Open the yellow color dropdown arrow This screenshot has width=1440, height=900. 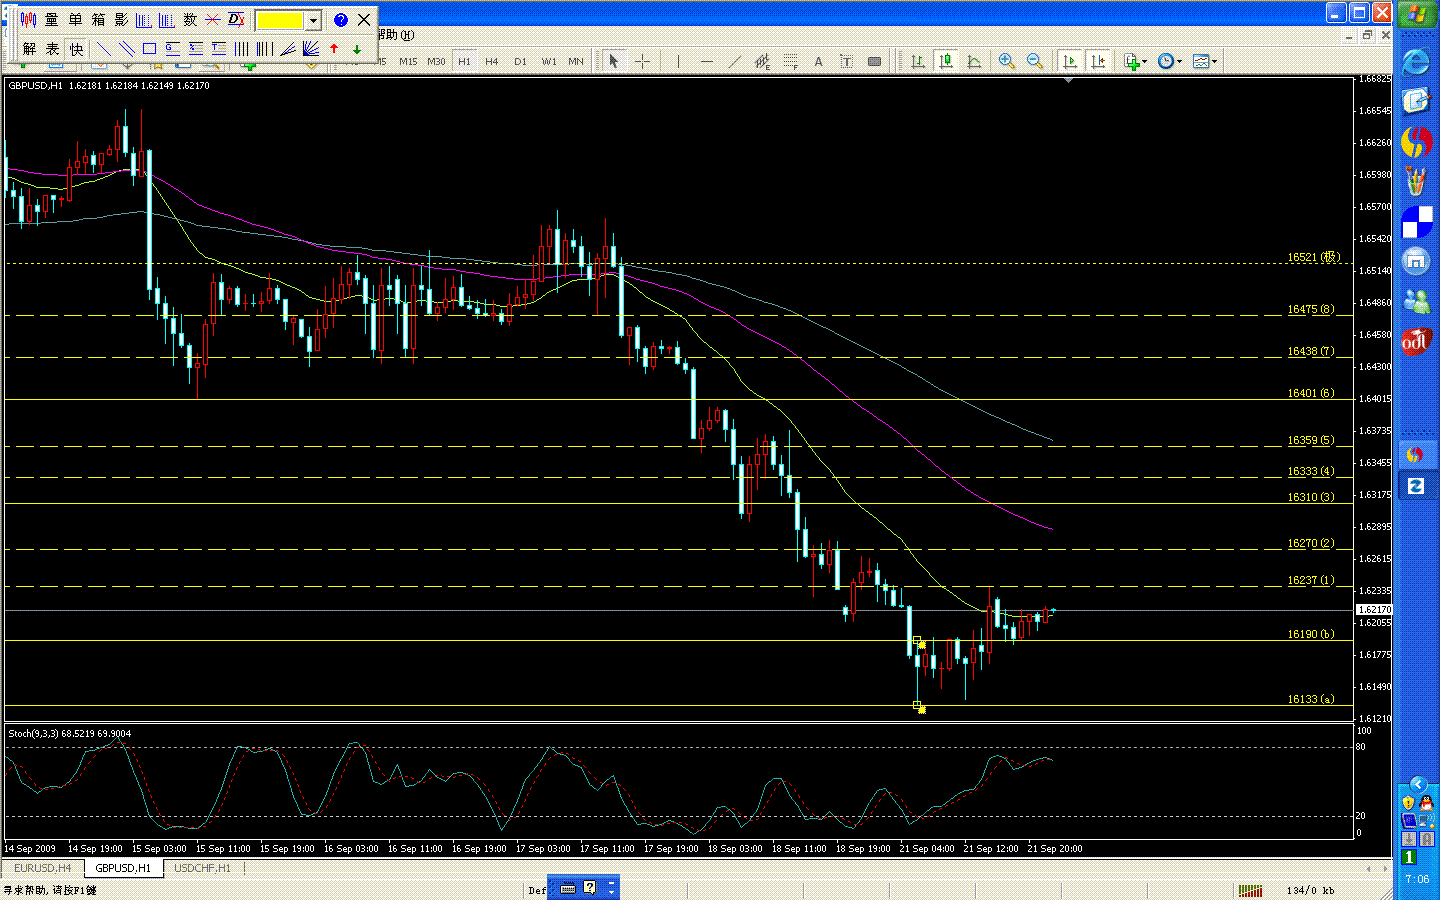tap(313, 20)
